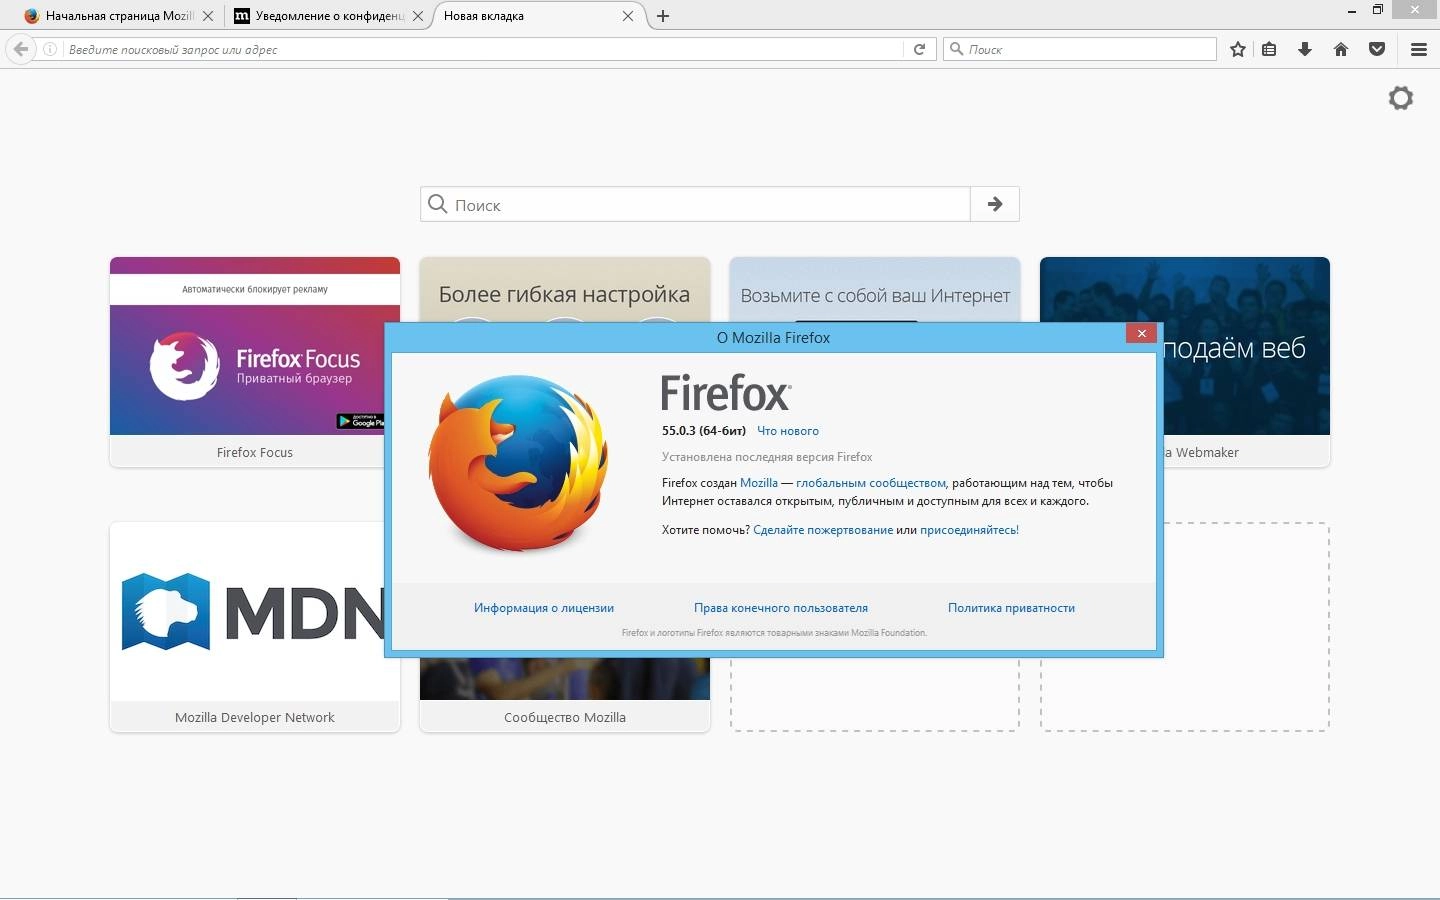Screen dimensions: 1440x900
Task: Open a new tab with plus button
Action: (663, 16)
